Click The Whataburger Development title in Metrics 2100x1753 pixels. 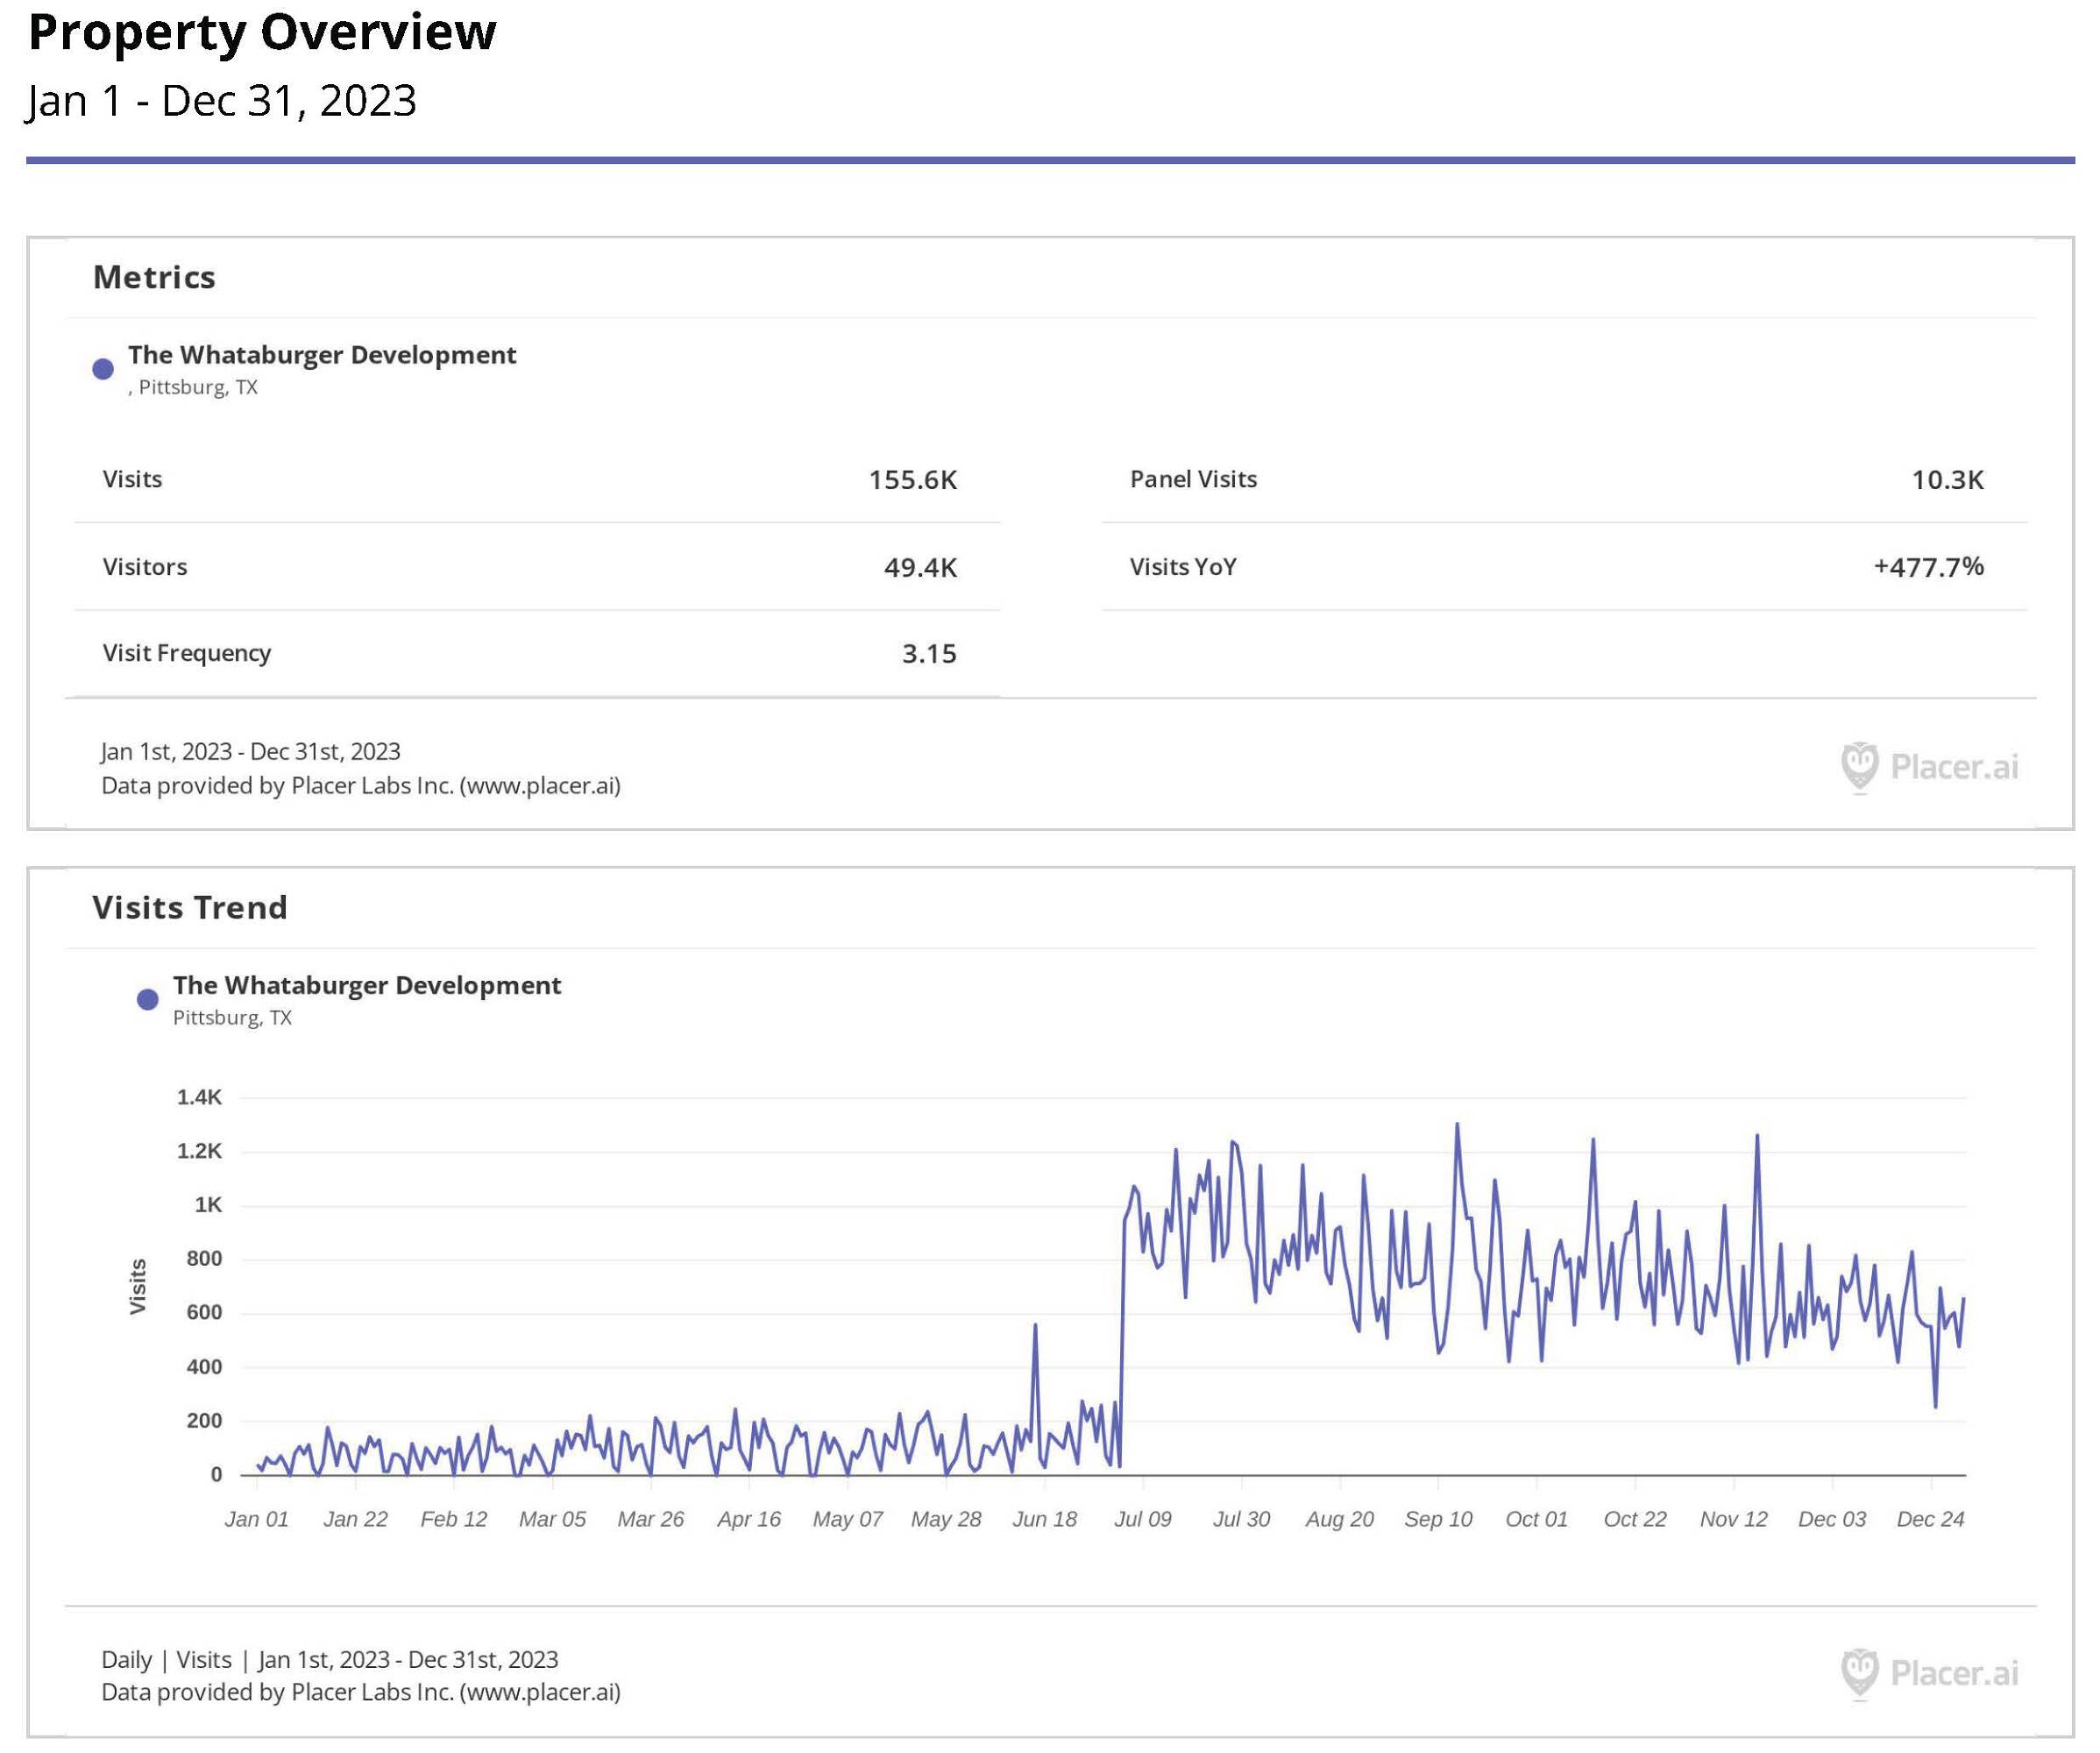point(322,355)
